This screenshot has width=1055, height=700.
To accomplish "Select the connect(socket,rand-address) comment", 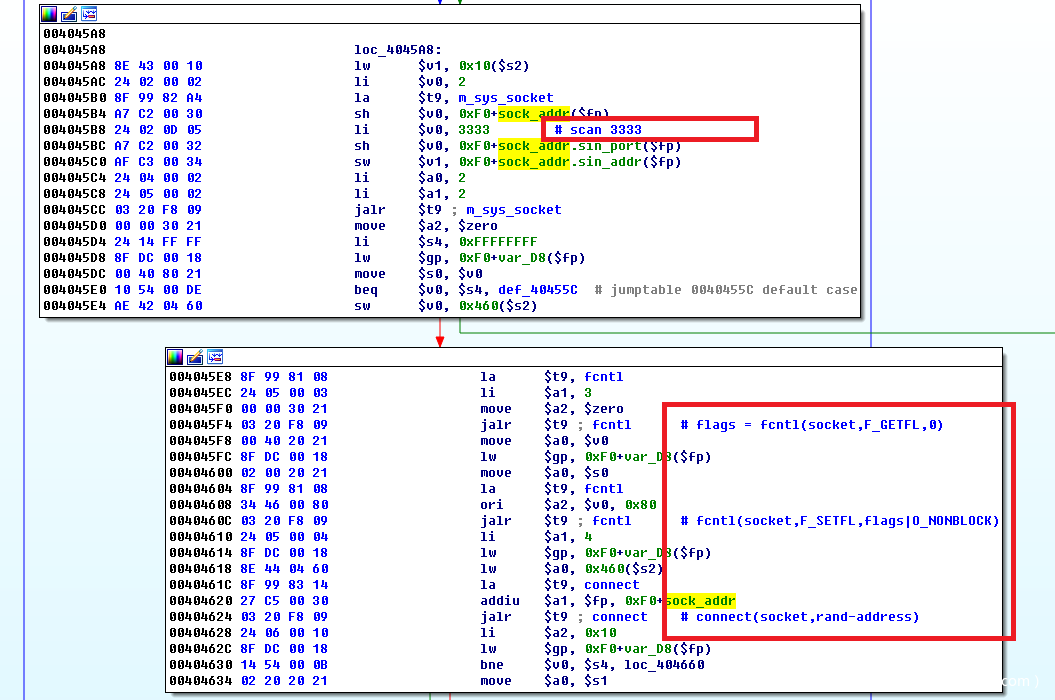I will click(x=799, y=617).
